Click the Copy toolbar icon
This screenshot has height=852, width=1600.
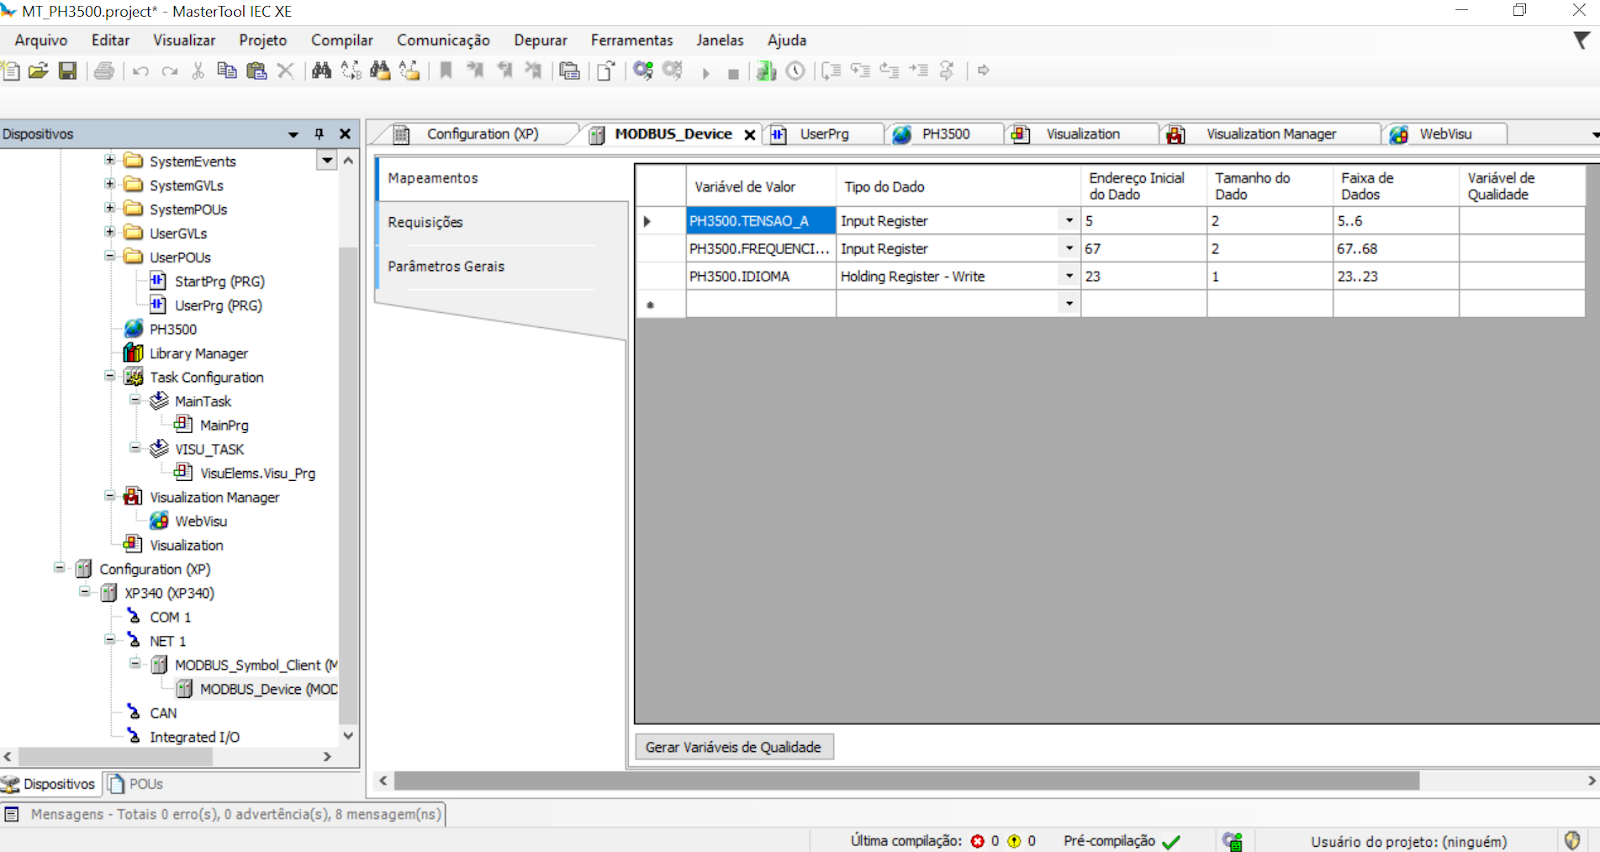(x=227, y=71)
